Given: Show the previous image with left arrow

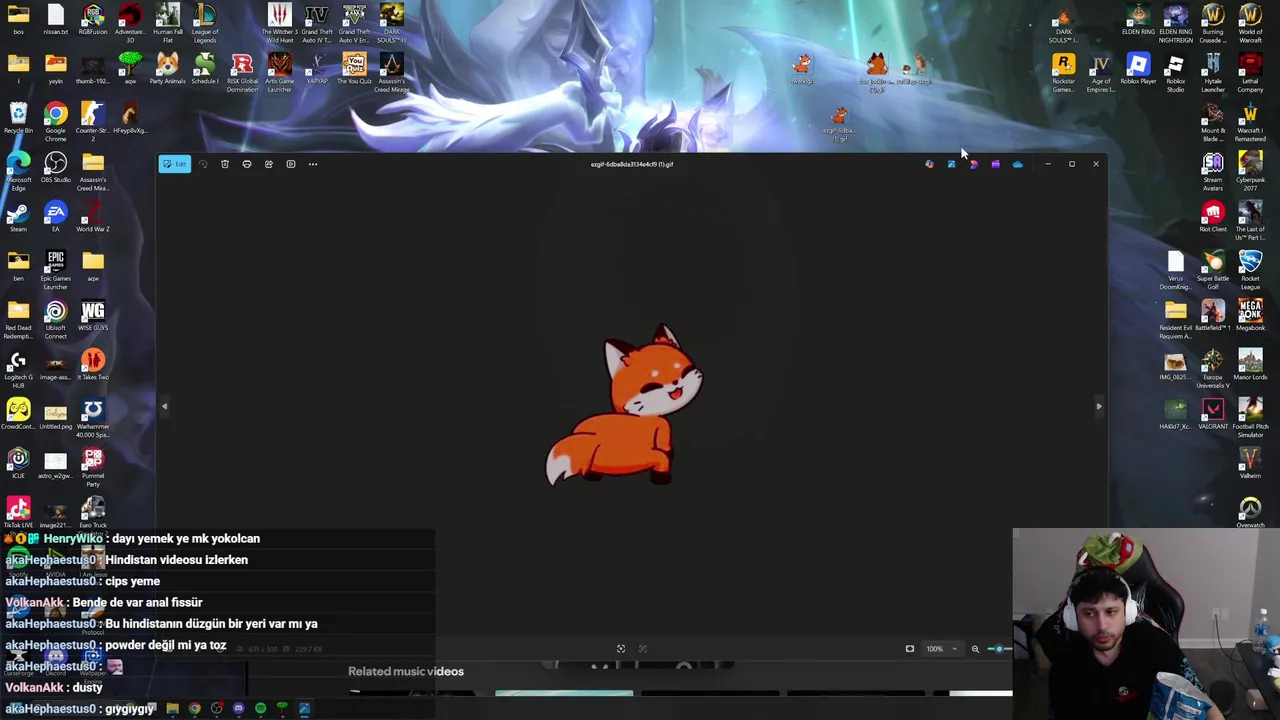Looking at the screenshot, I should pyautogui.click(x=165, y=406).
